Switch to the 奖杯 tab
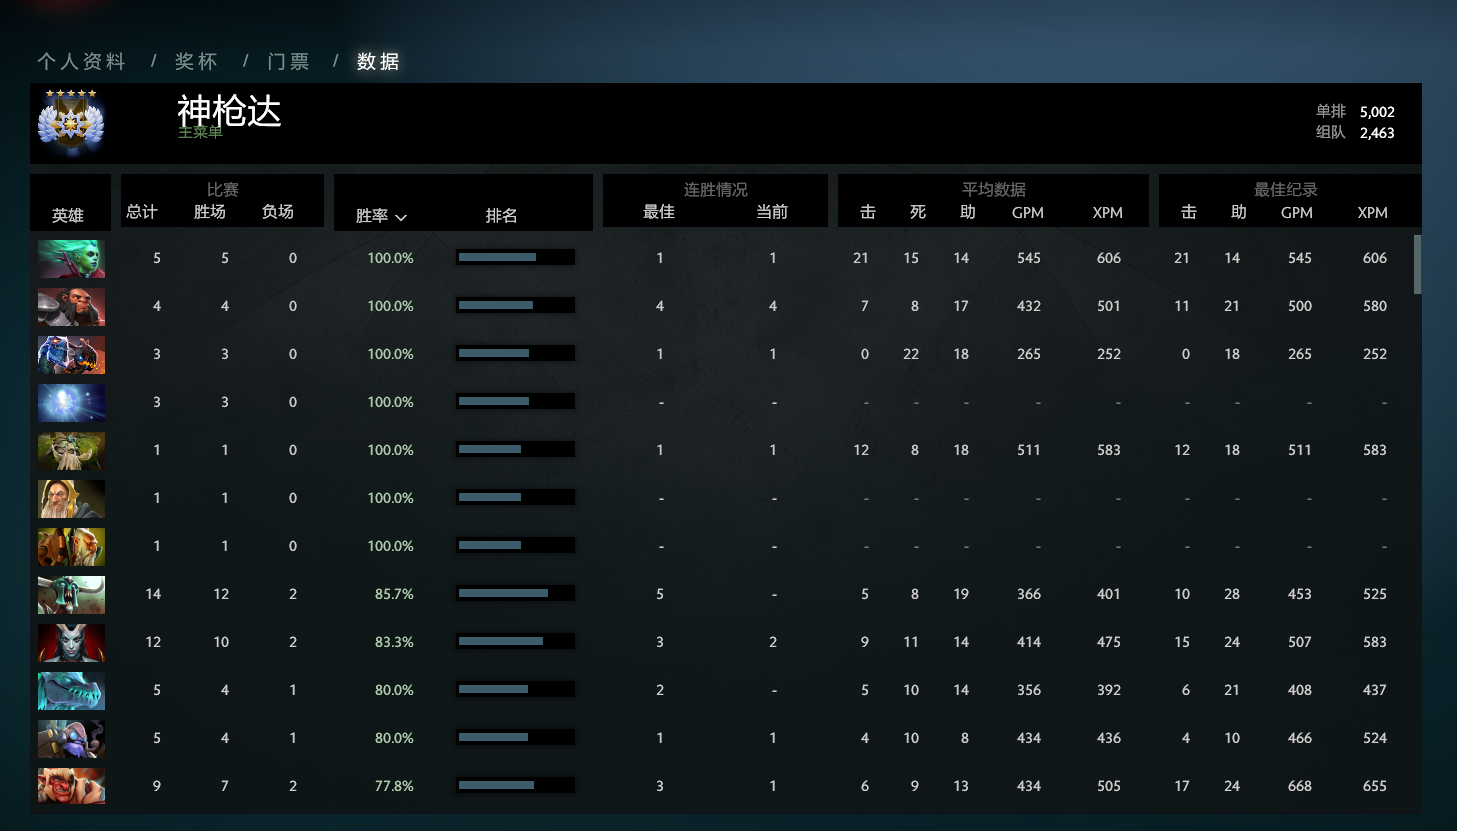Image resolution: width=1457 pixels, height=831 pixels. click(196, 61)
